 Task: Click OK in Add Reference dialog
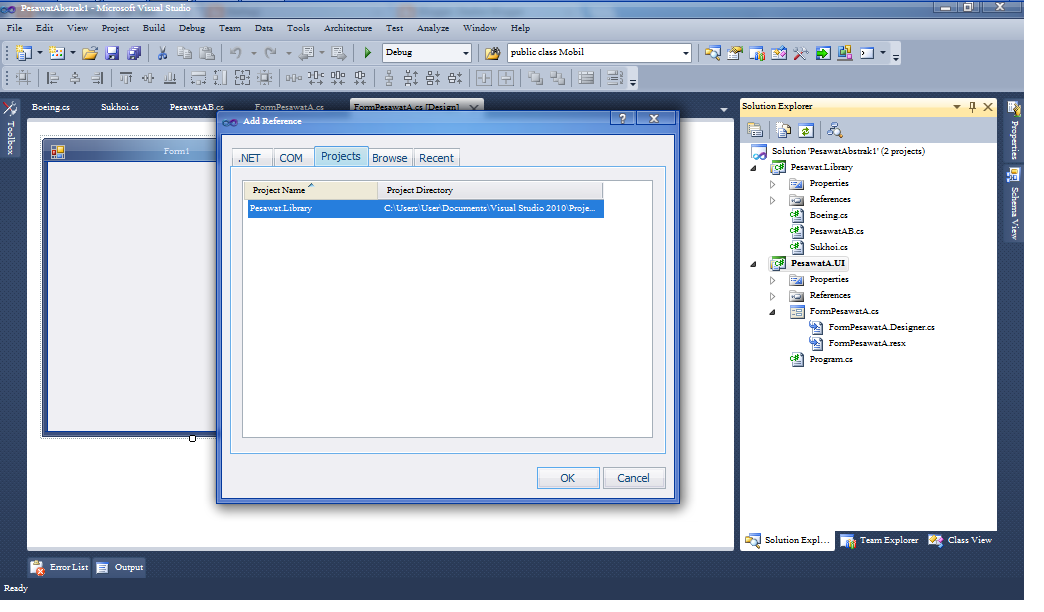point(568,477)
